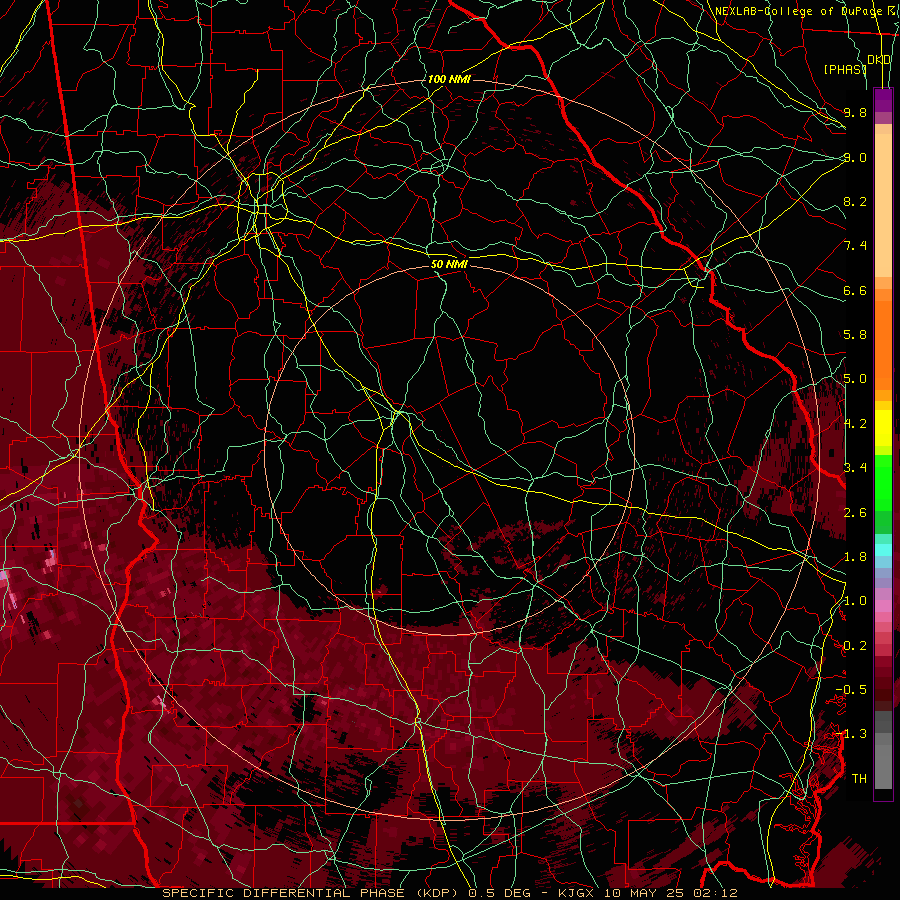Click the 6.6 scale value
This screenshot has width=900, height=900.
855,290
